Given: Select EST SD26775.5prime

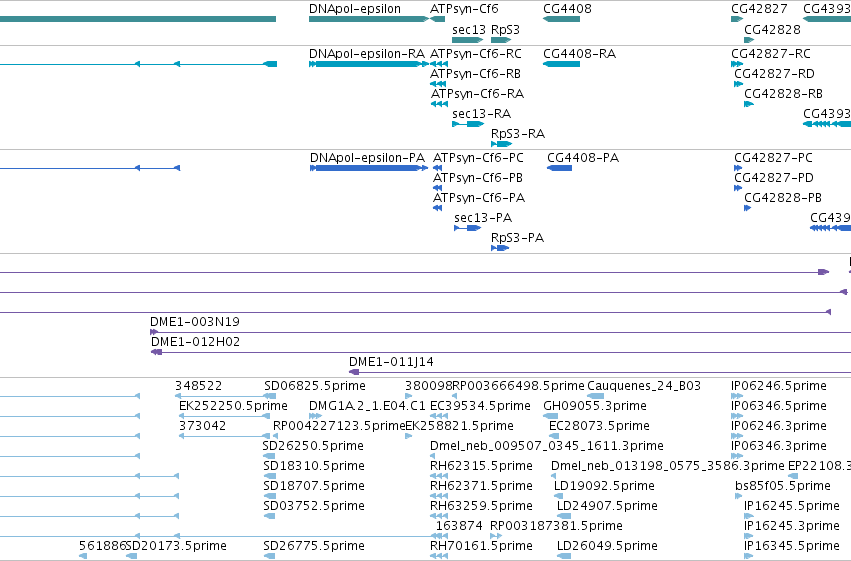Looking at the screenshot, I should [x=269, y=557].
